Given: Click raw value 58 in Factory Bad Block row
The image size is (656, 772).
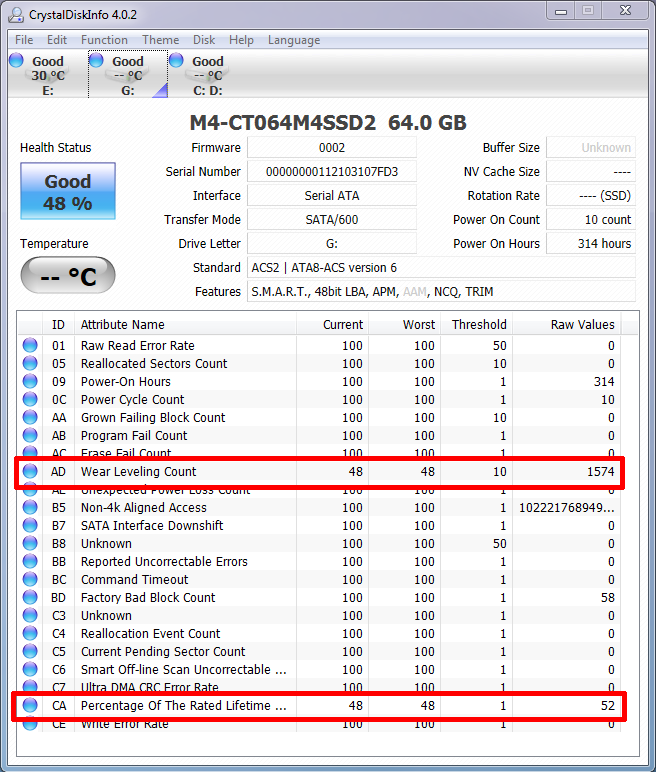Looking at the screenshot, I should tap(608, 598).
